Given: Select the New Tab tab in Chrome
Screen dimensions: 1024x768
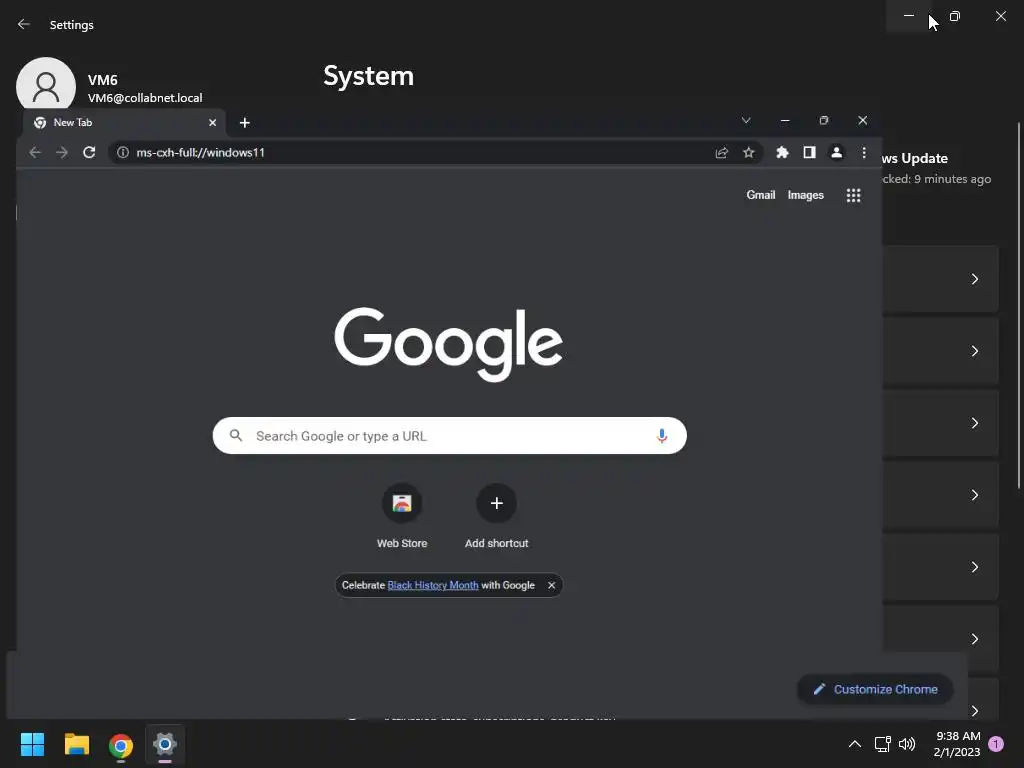Looking at the screenshot, I should [x=123, y=123].
